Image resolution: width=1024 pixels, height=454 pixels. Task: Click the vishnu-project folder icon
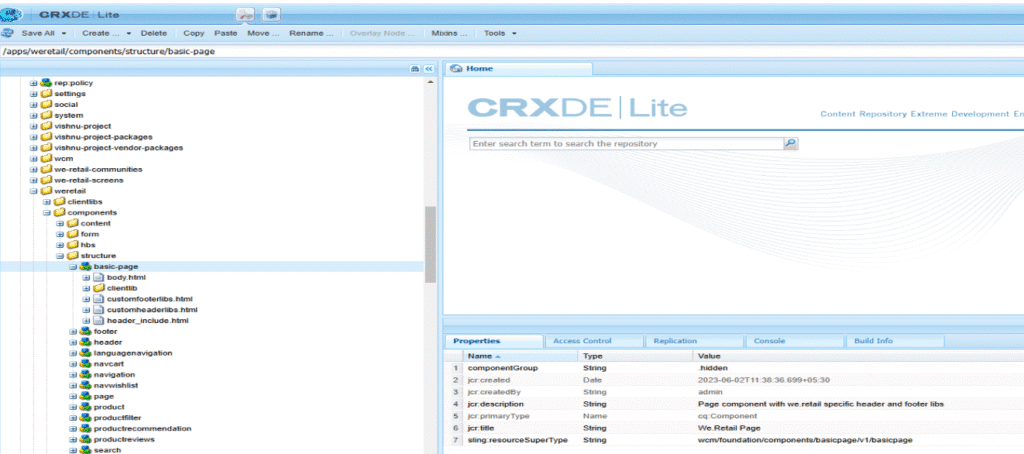(46, 126)
